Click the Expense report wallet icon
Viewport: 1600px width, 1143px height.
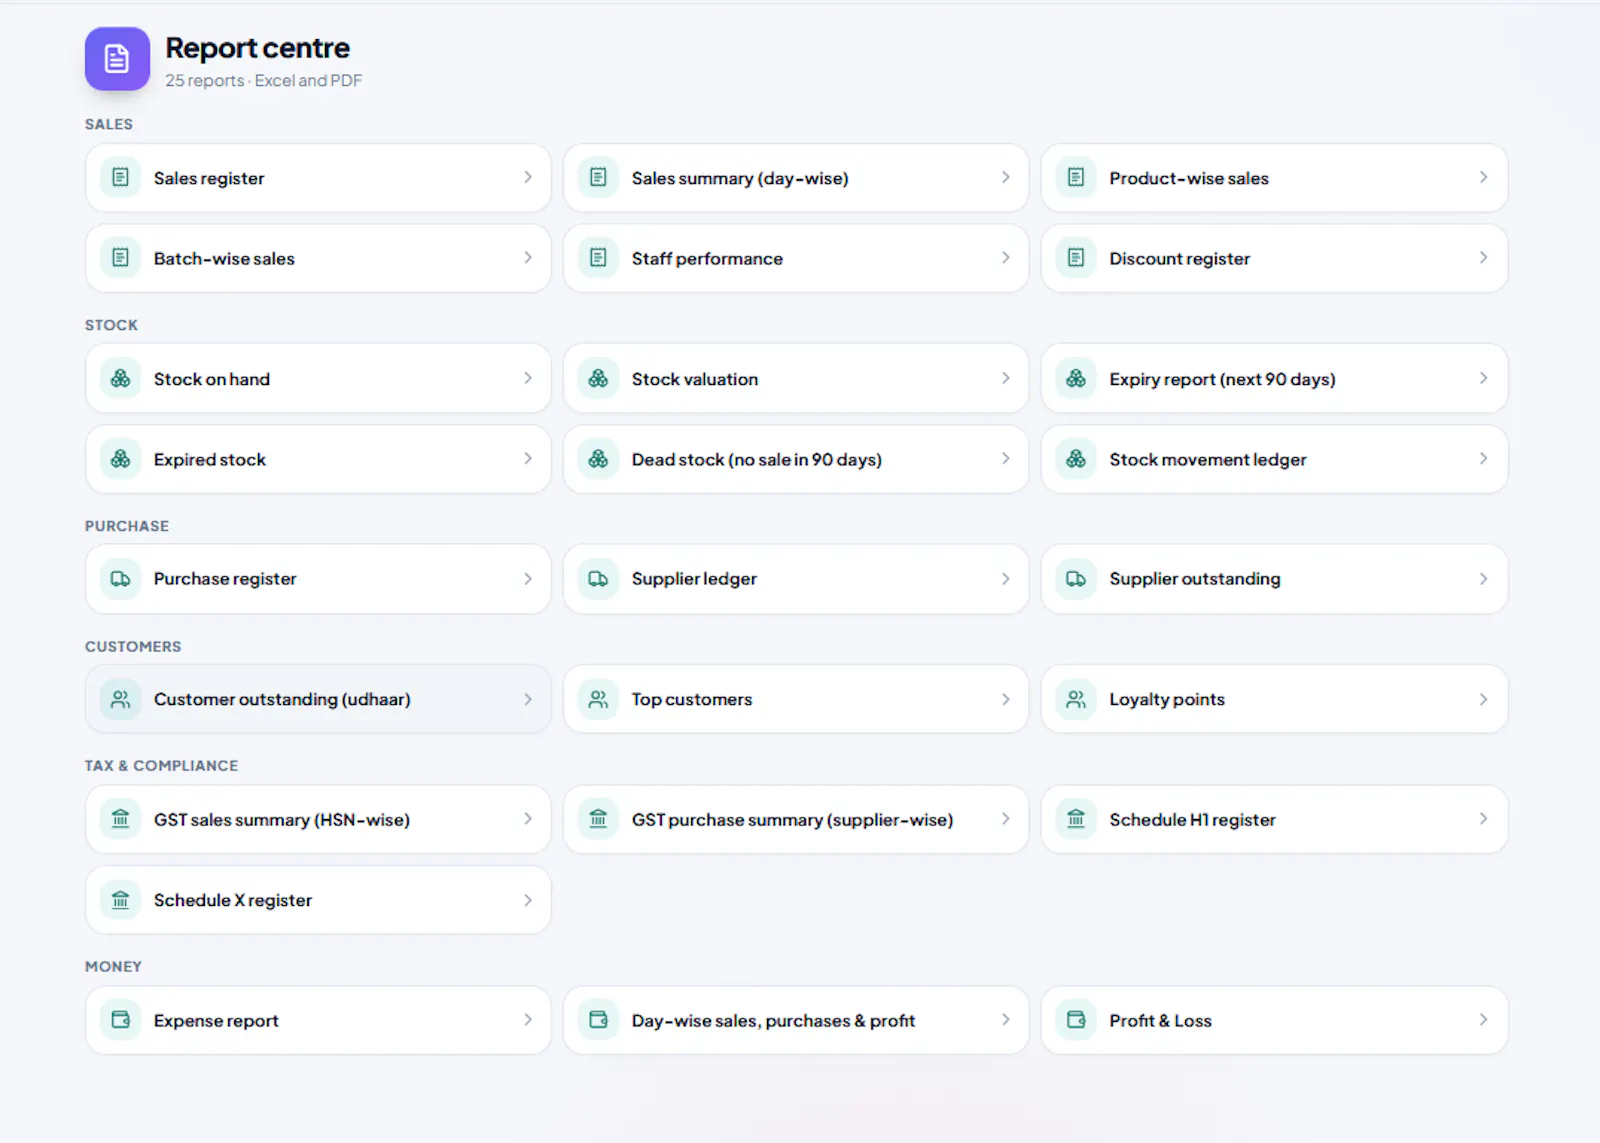click(120, 1020)
